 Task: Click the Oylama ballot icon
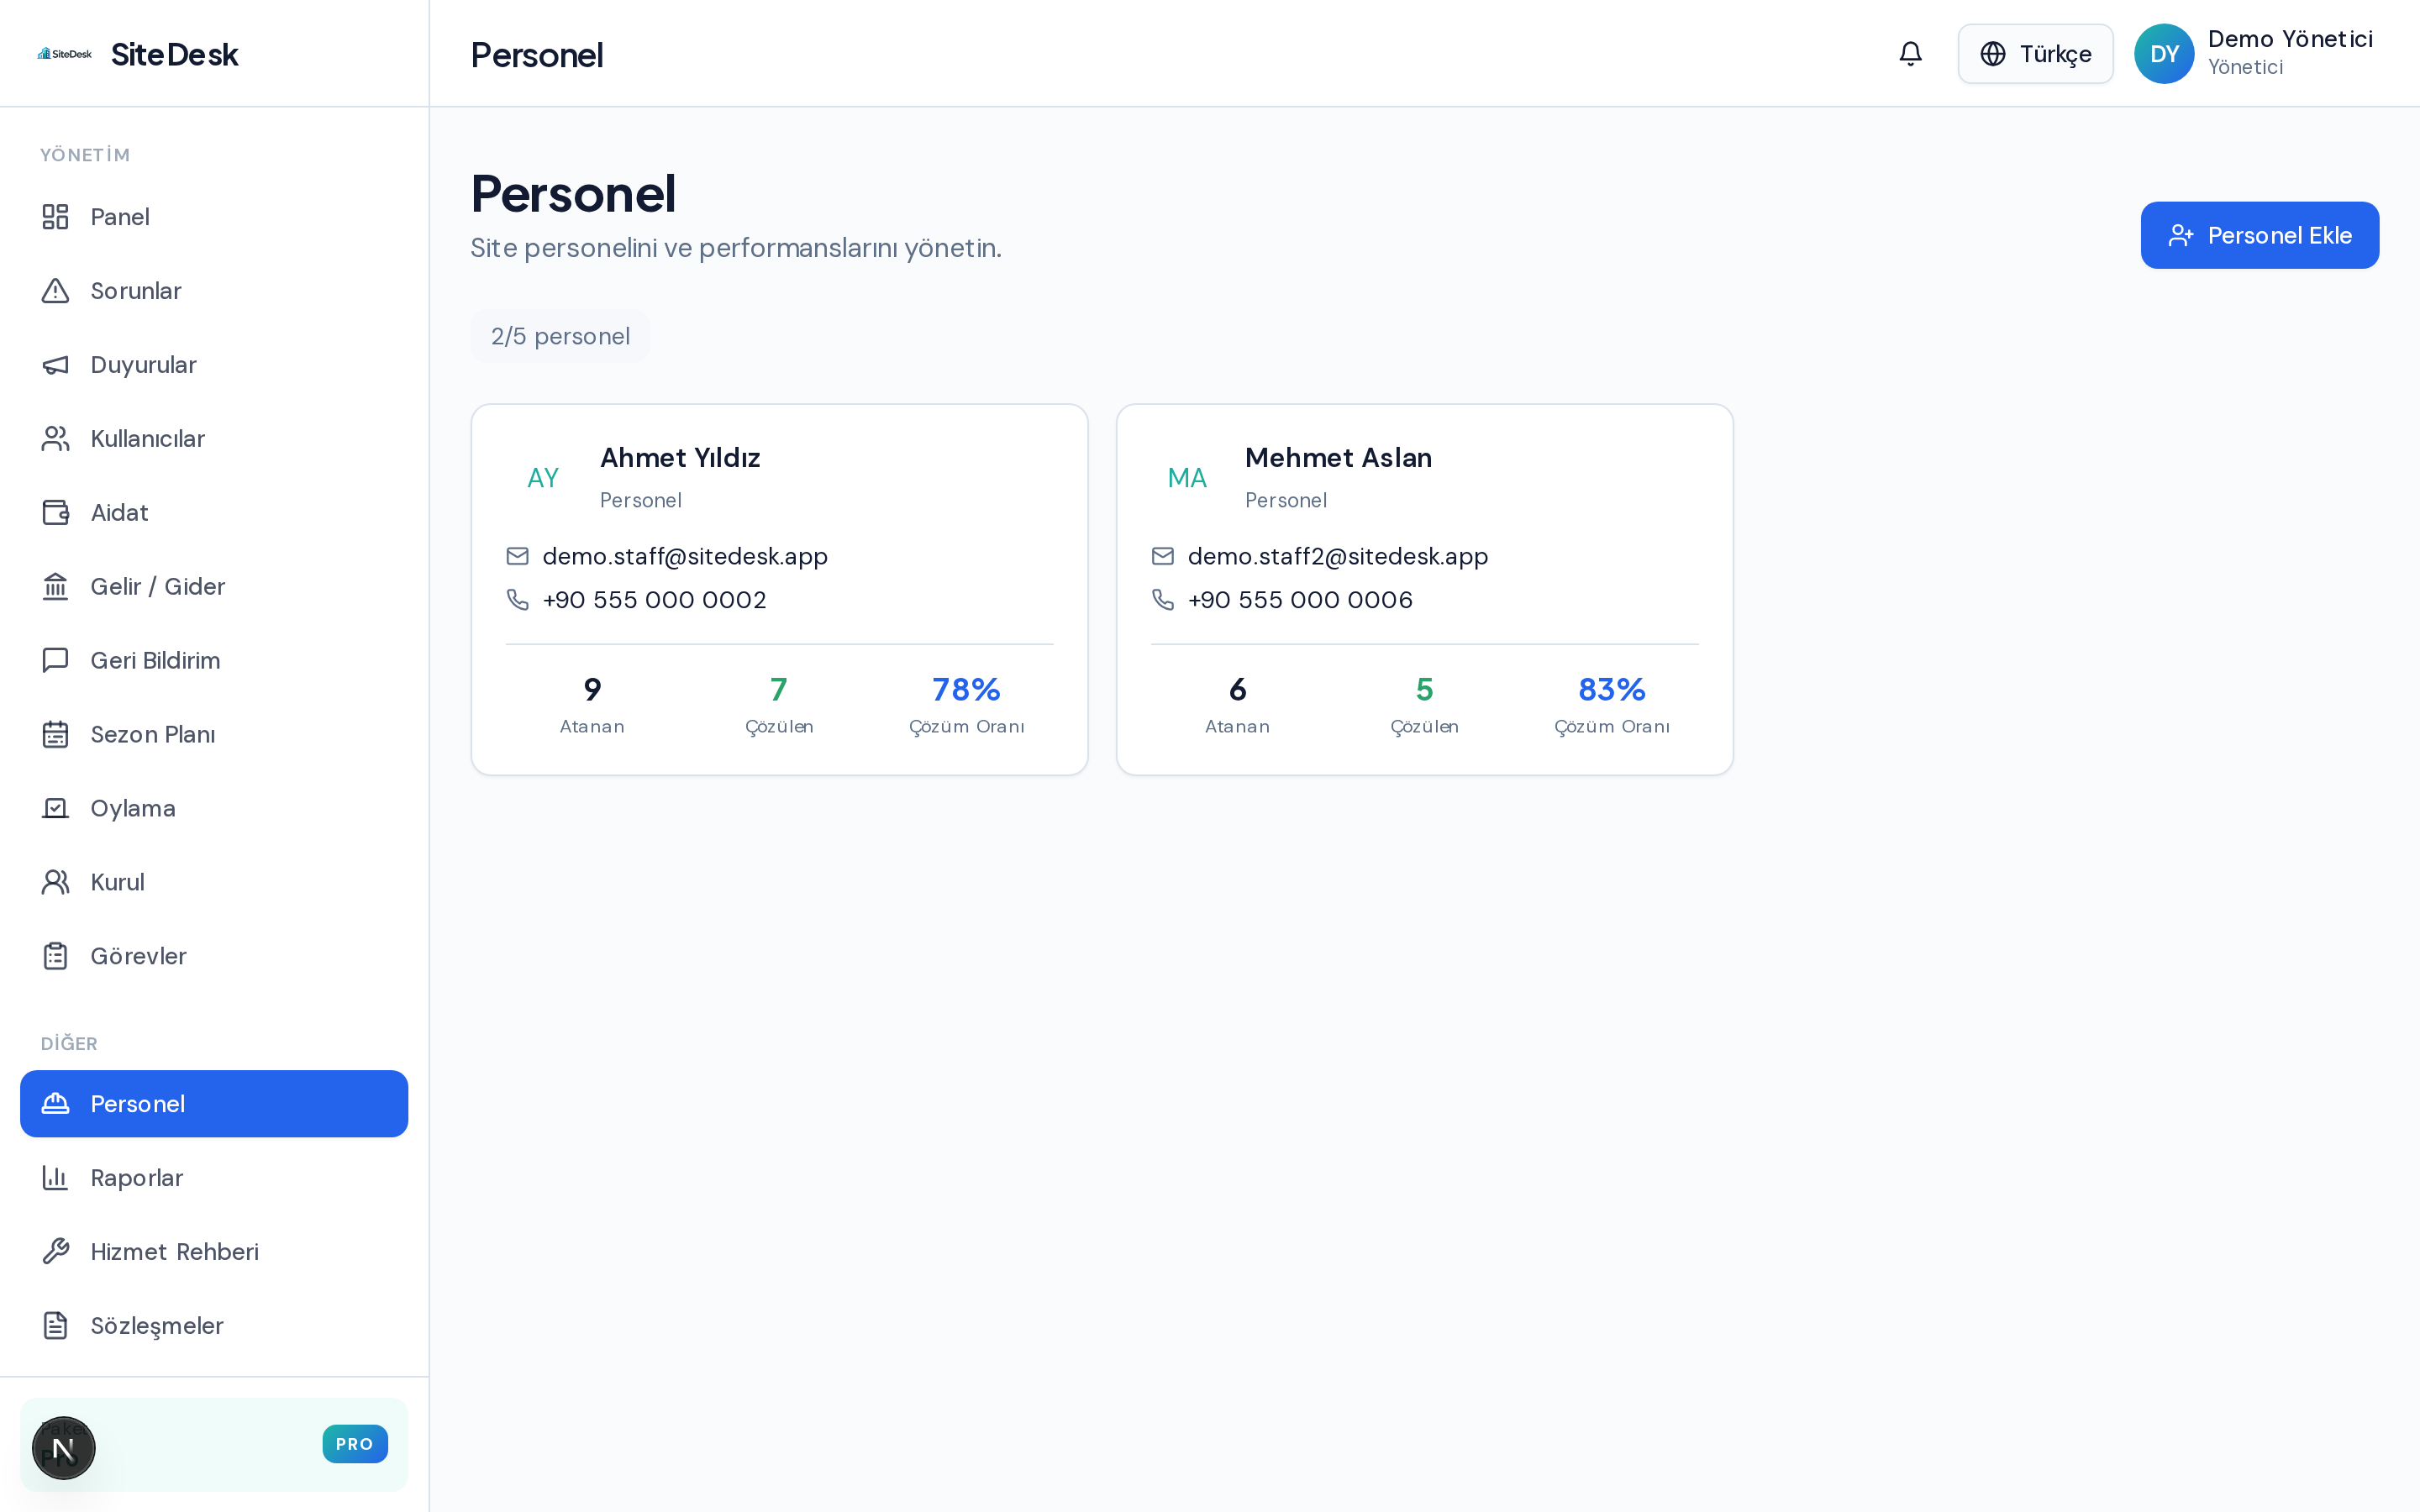coord(55,808)
